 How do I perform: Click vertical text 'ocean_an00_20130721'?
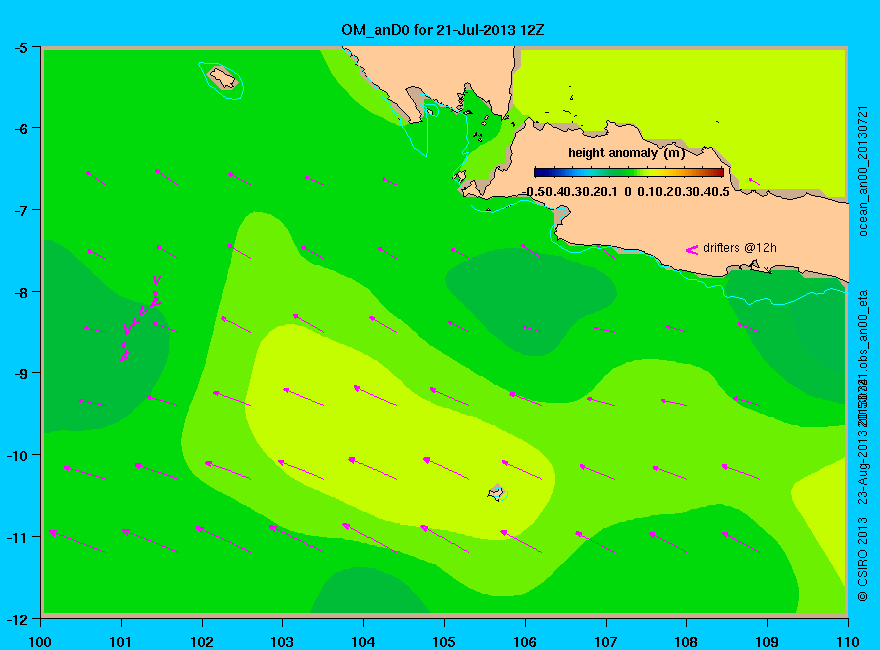coord(863,171)
